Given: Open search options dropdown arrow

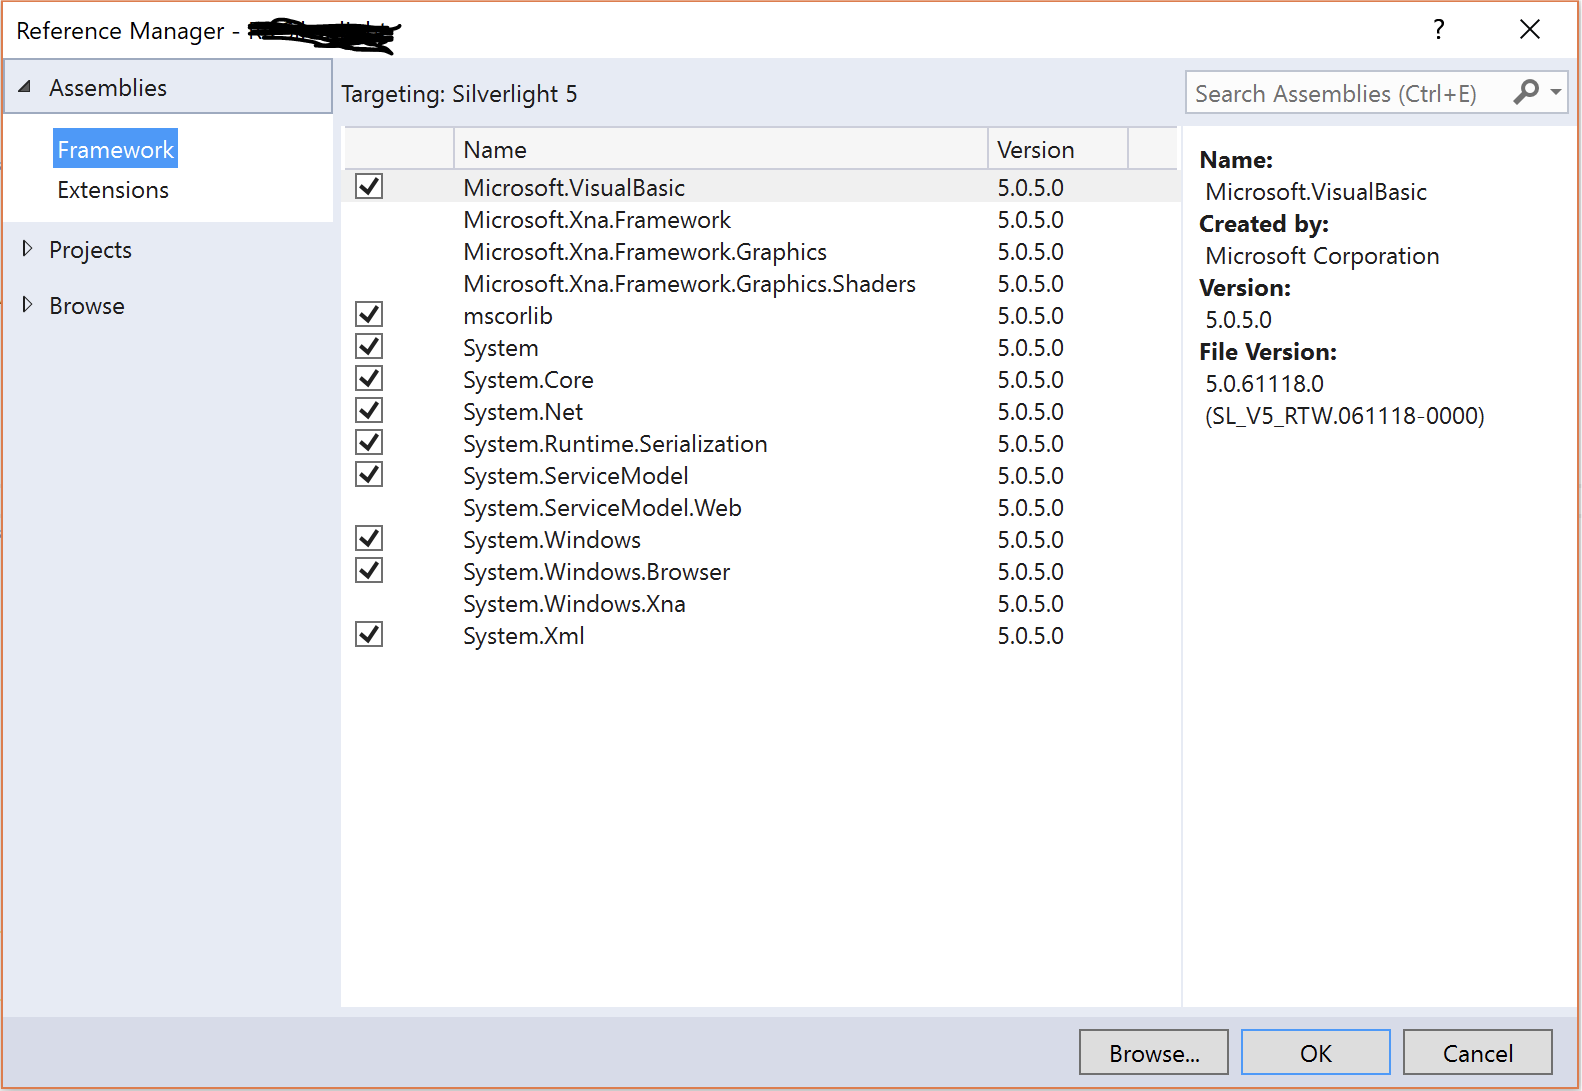Looking at the screenshot, I should pyautogui.click(x=1556, y=92).
